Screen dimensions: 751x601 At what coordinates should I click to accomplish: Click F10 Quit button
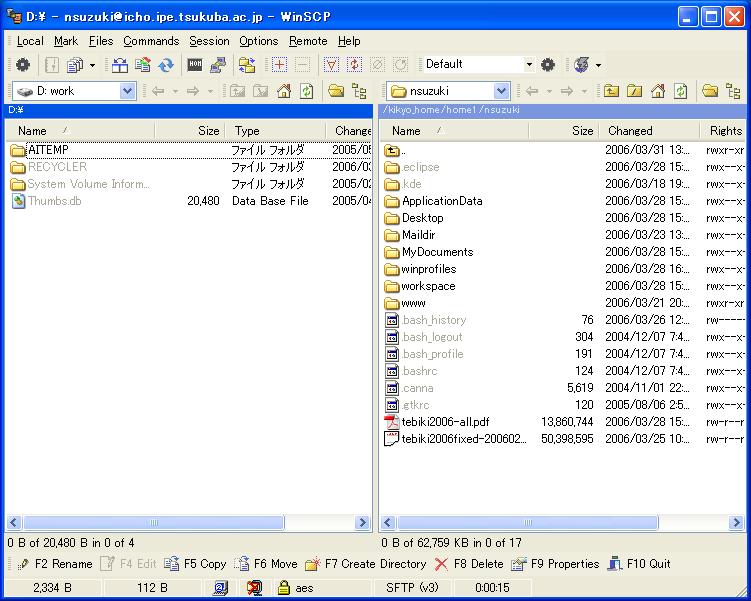639,564
